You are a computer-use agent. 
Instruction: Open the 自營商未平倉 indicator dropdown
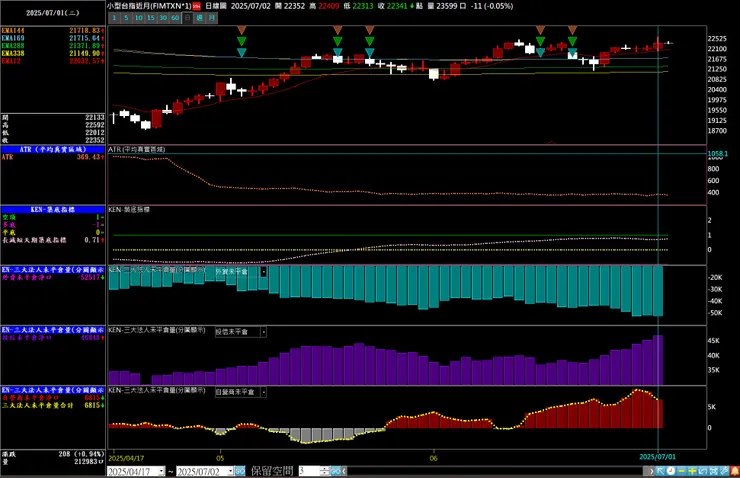point(263,392)
